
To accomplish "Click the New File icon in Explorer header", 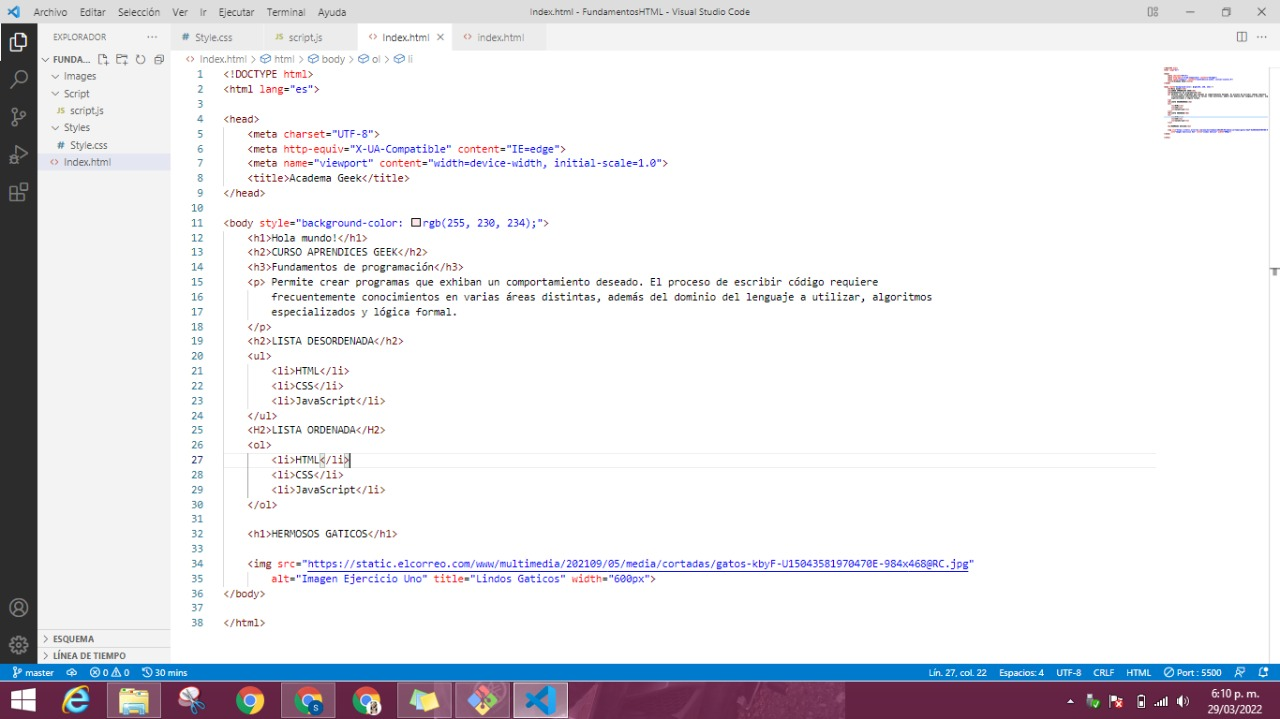I will click(x=103, y=59).
